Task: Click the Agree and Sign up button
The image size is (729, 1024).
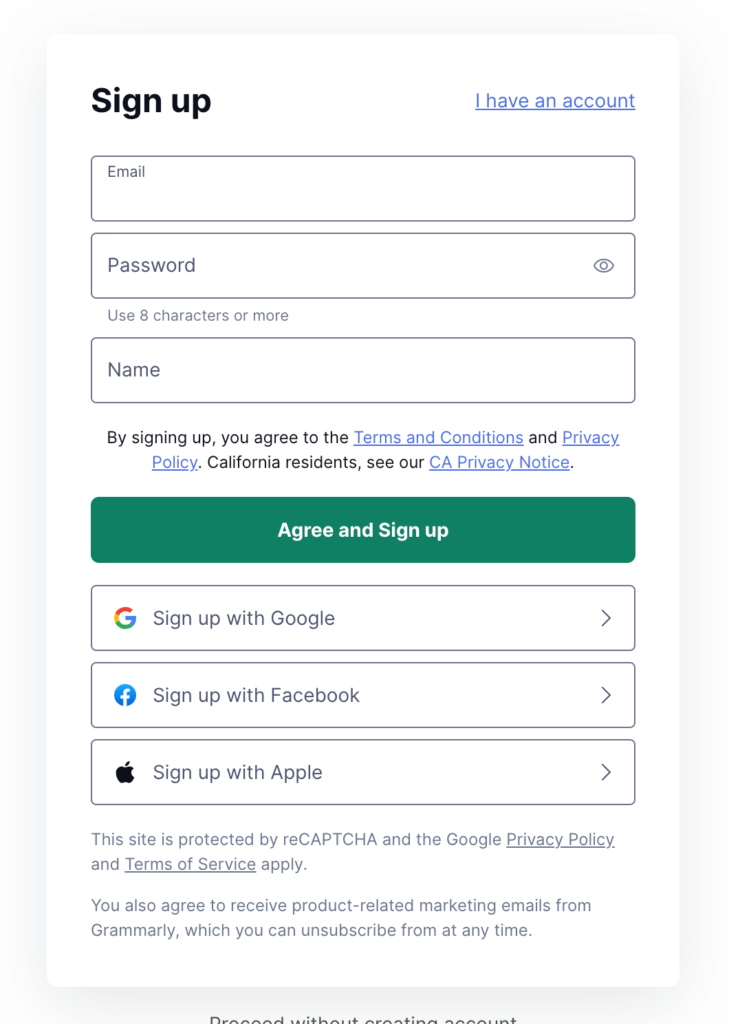Action: point(363,530)
